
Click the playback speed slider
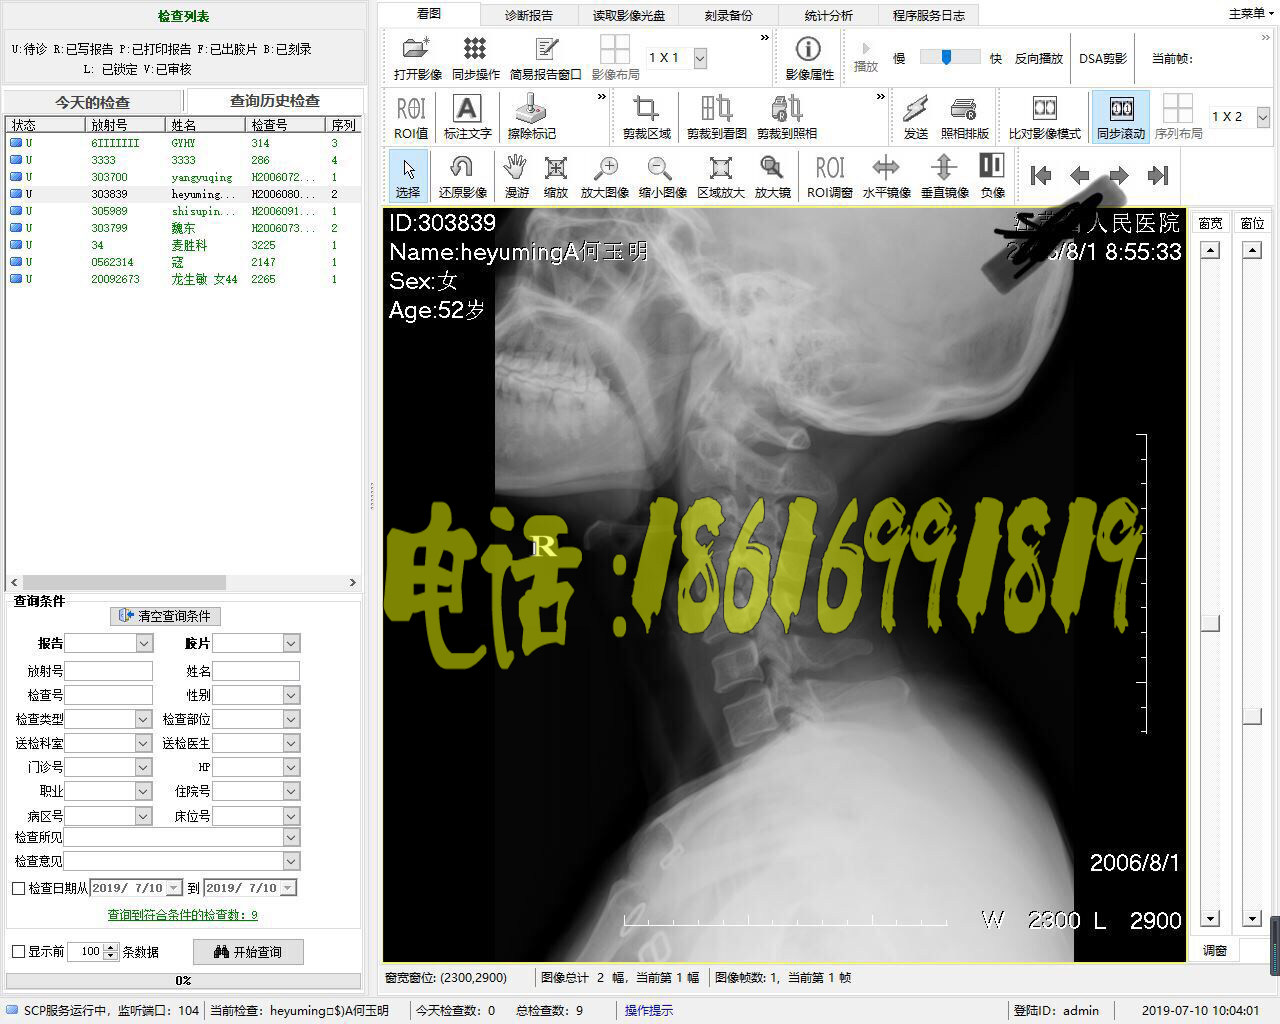pos(949,58)
